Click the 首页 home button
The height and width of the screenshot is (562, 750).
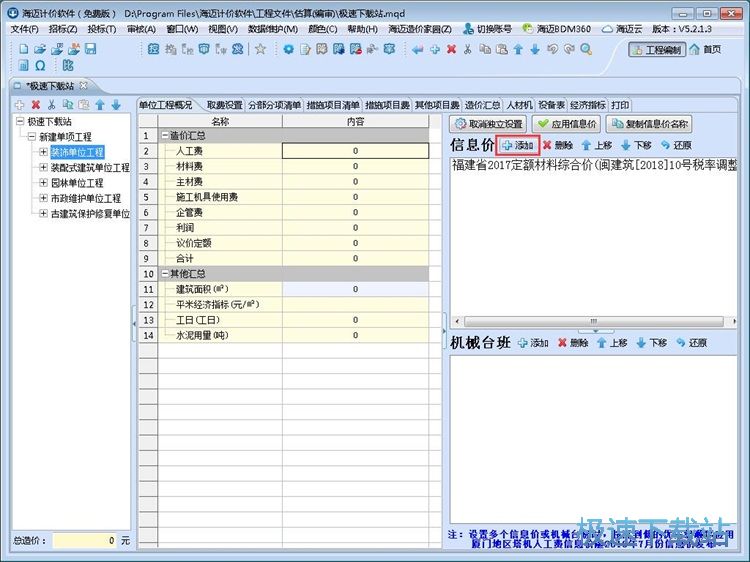(x=706, y=49)
